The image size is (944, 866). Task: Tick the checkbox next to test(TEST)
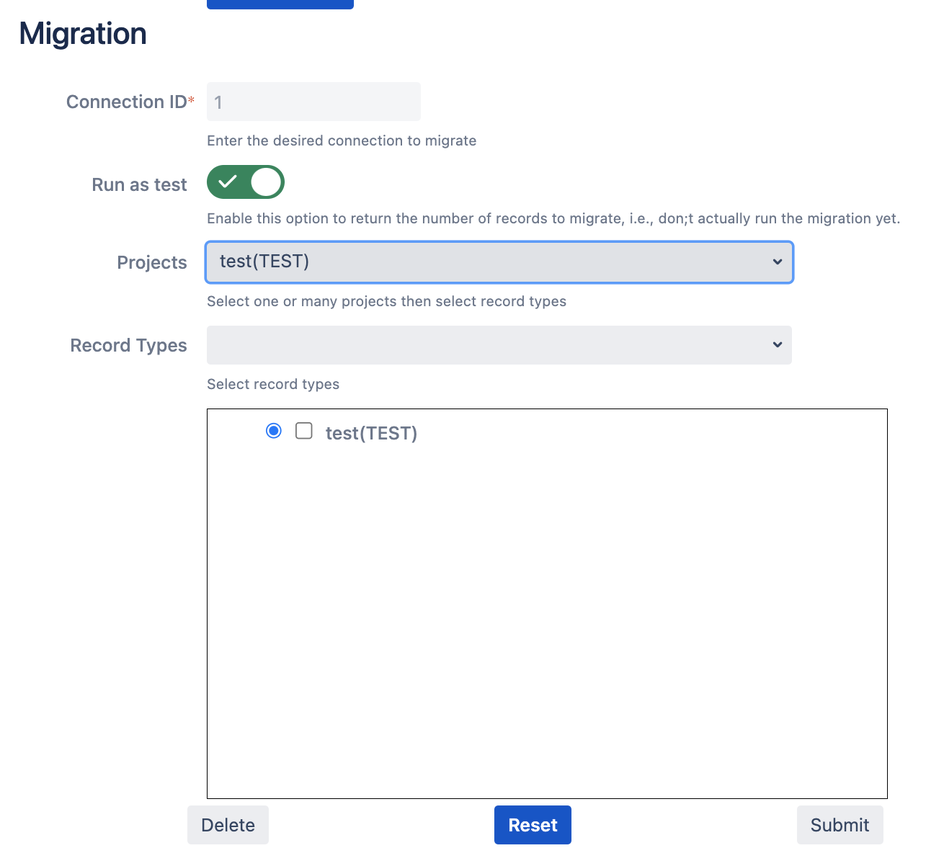[304, 431]
